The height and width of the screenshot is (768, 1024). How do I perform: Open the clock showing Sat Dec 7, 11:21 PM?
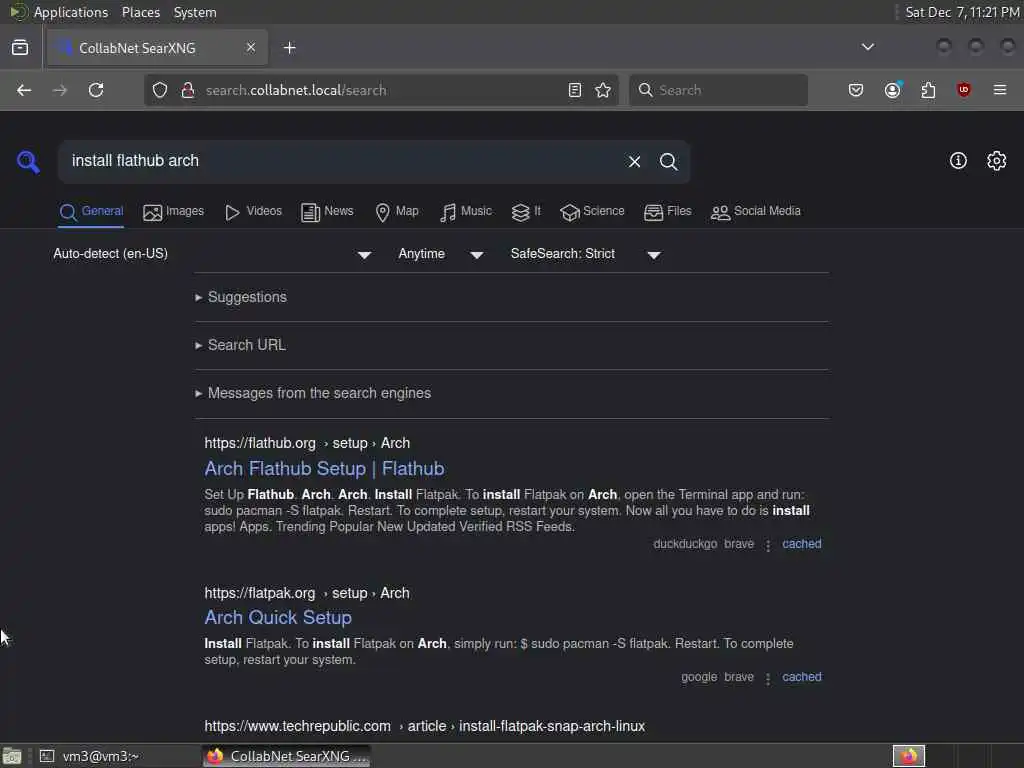[962, 12]
